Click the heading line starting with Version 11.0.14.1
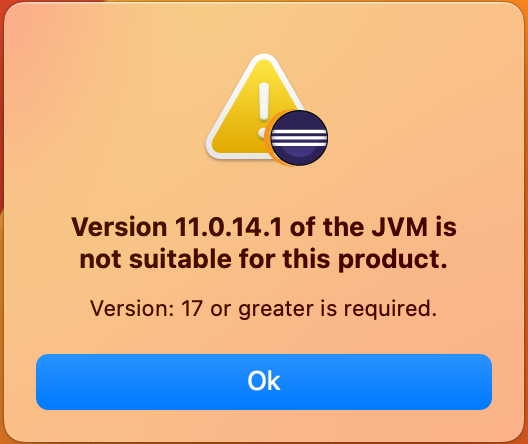The image size is (528, 444). [264, 227]
